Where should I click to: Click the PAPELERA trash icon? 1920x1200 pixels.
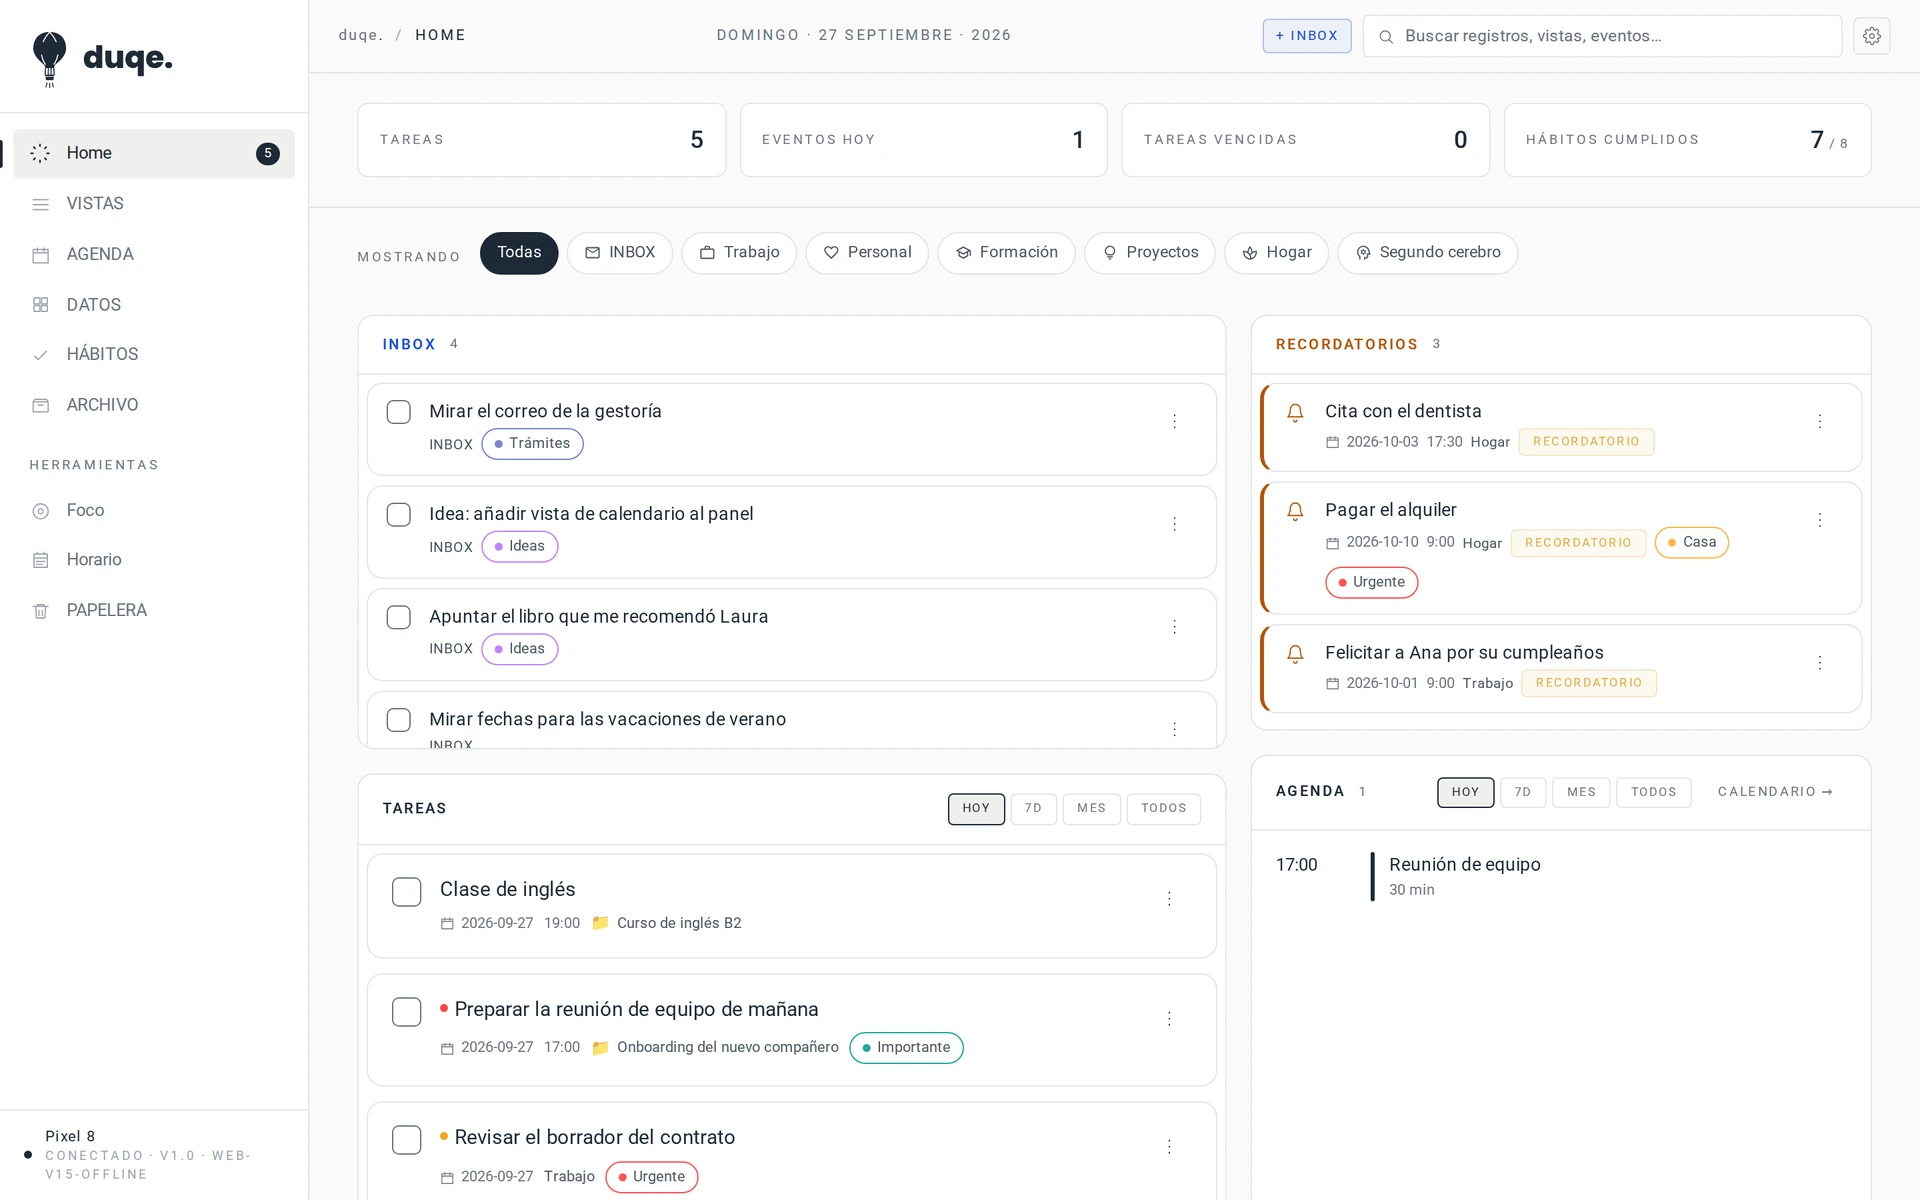(x=40, y=611)
